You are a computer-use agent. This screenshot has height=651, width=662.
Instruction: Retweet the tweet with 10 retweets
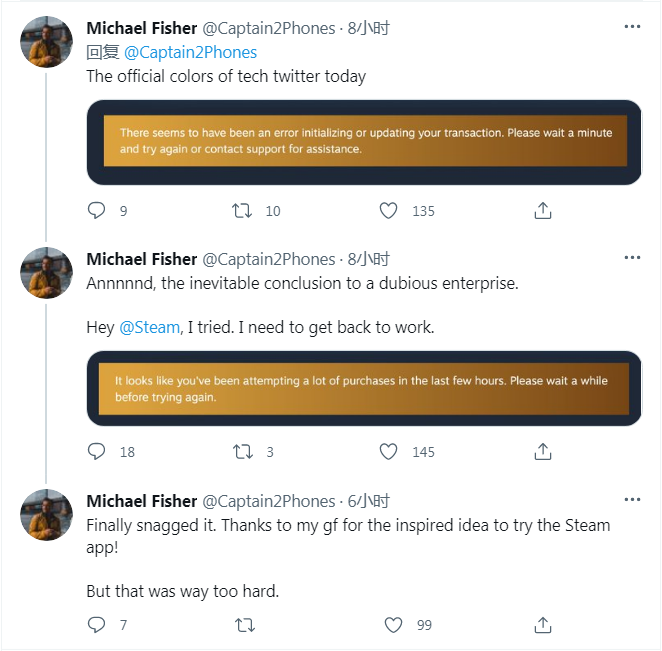click(x=243, y=211)
